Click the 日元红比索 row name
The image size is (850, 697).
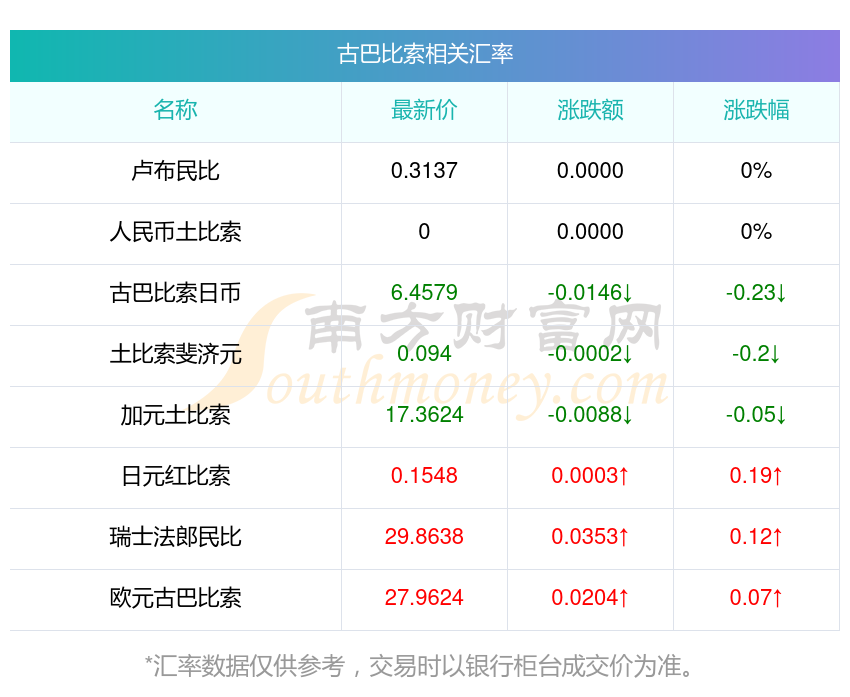click(175, 476)
